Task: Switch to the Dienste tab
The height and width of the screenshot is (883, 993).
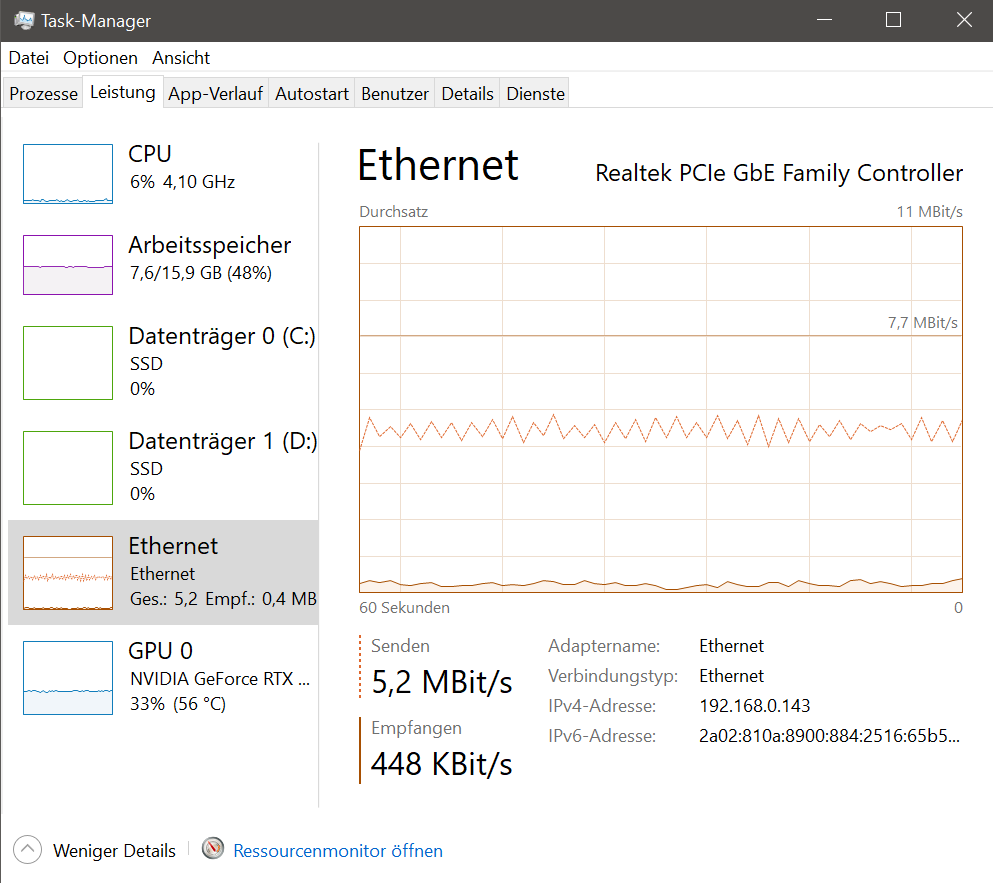Action: pos(536,94)
